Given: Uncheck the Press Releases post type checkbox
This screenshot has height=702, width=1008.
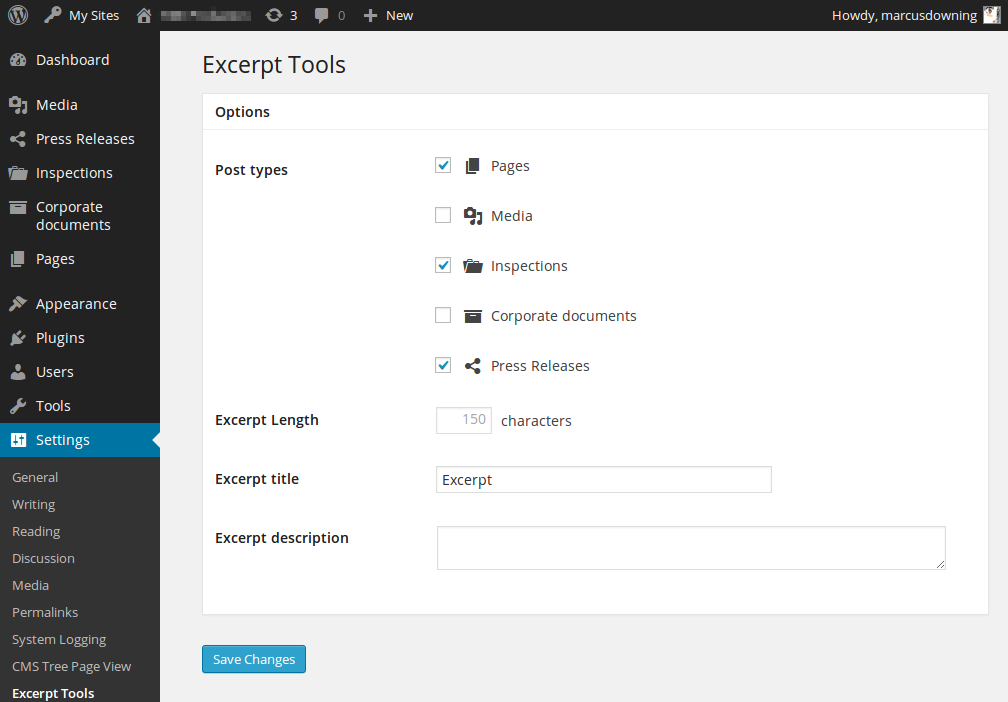Looking at the screenshot, I should click(443, 365).
